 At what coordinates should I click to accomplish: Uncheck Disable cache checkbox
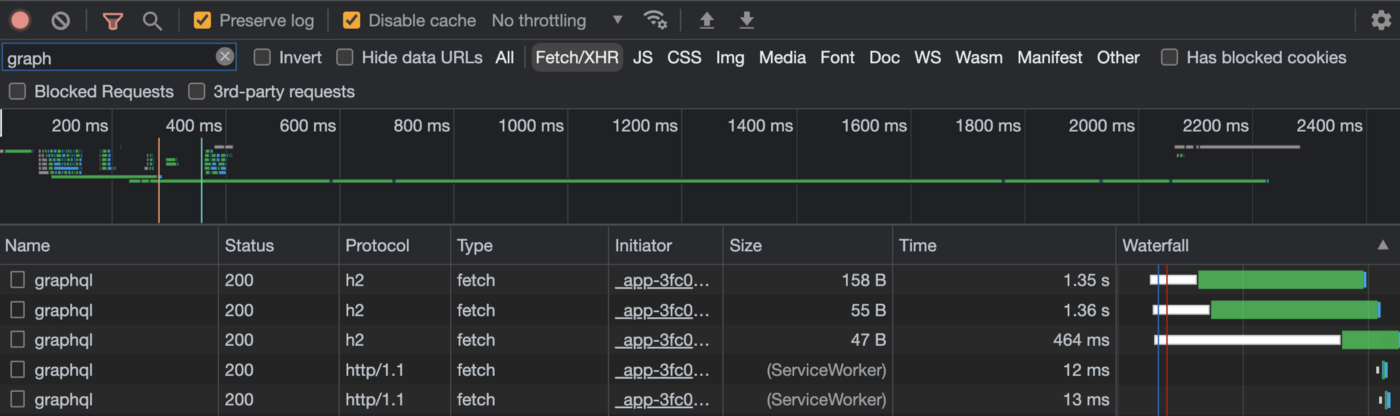pyautogui.click(x=351, y=20)
